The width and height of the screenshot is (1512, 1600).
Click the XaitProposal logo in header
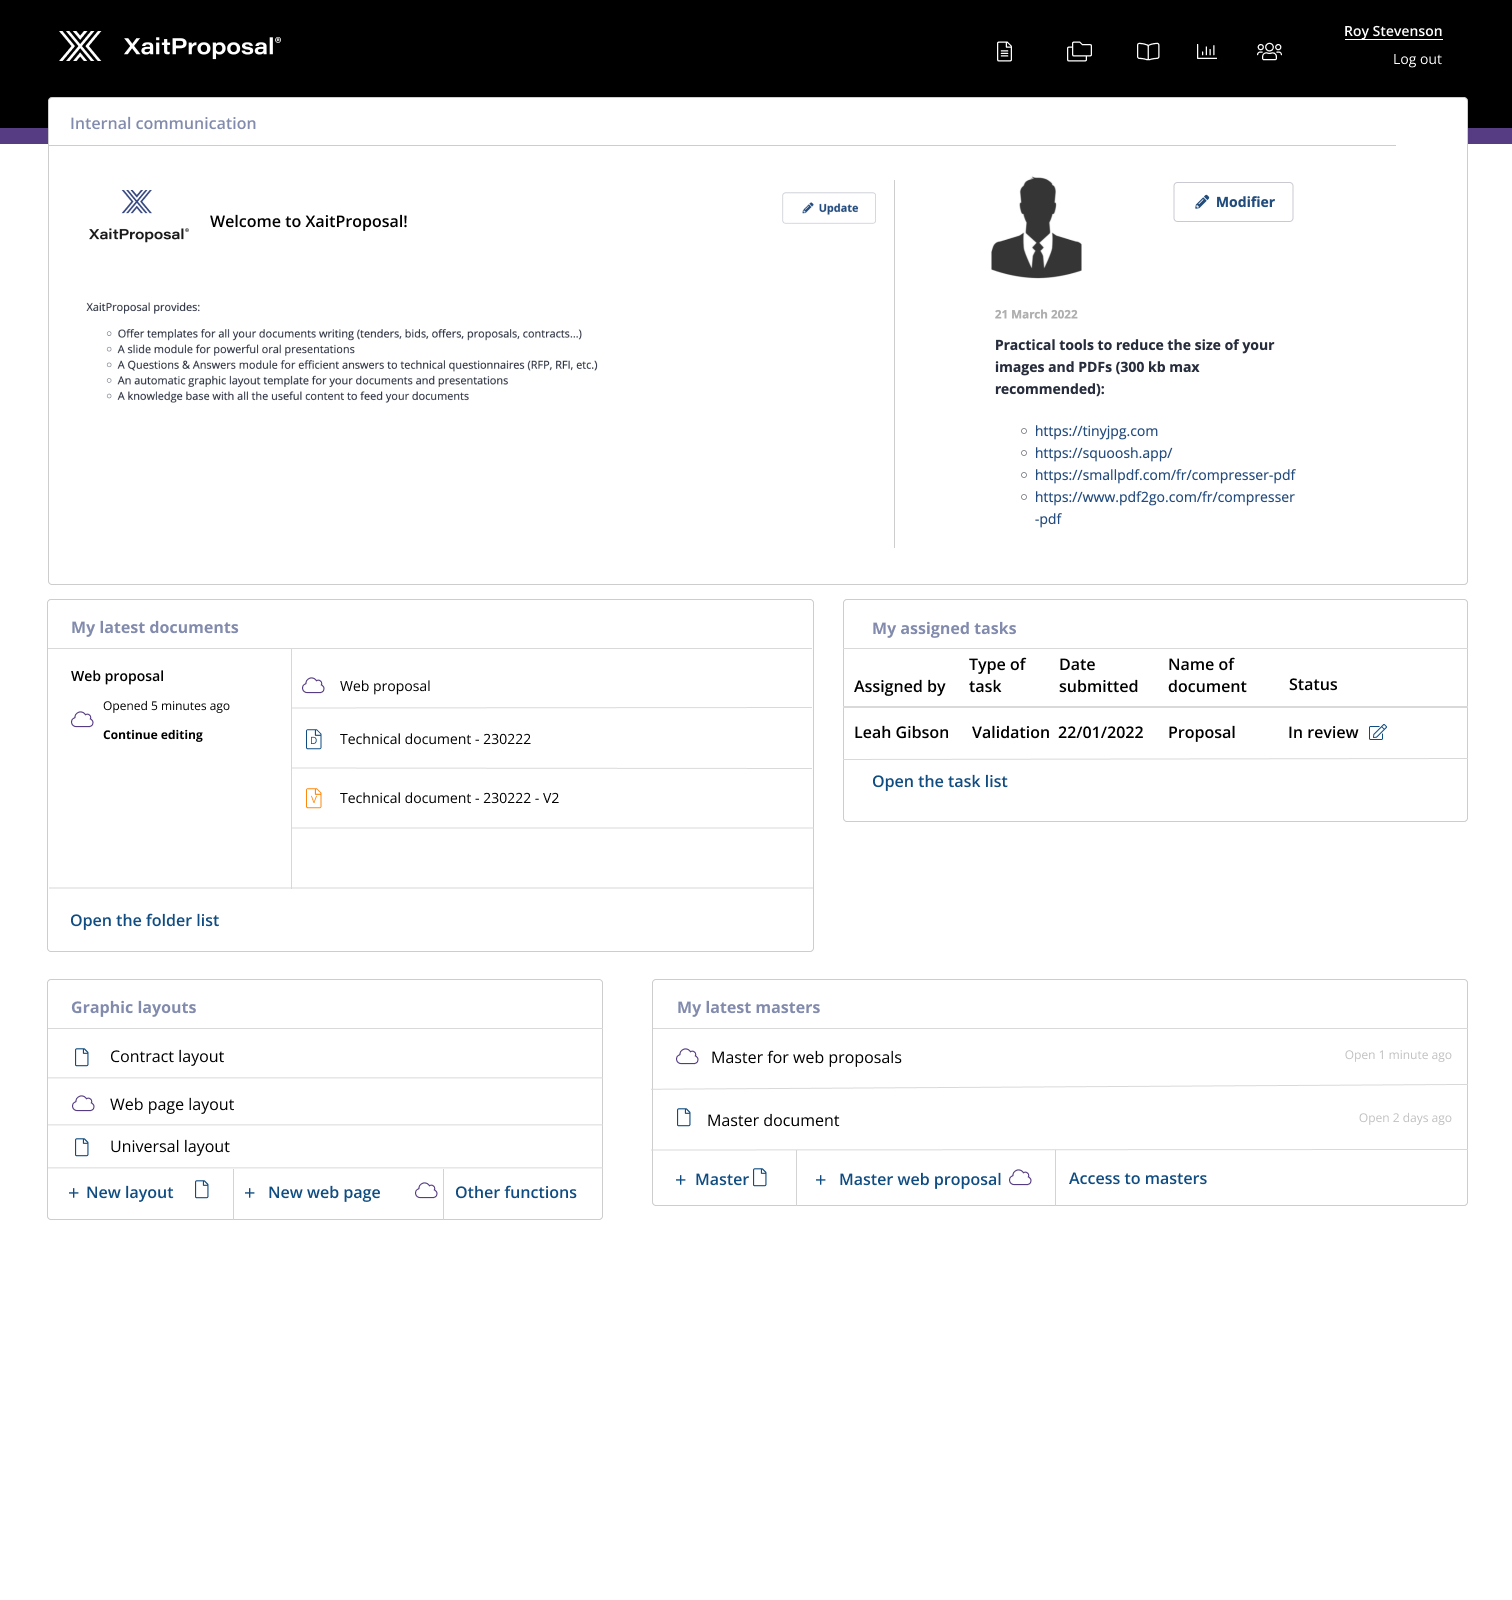(170, 46)
